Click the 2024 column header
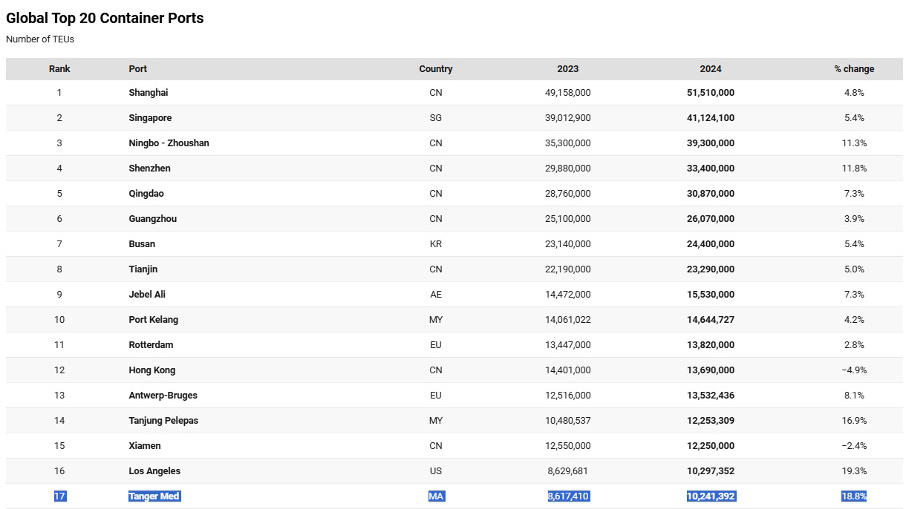Image resolution: width=904 pixels, height=509 pixels. coord(711,69)
